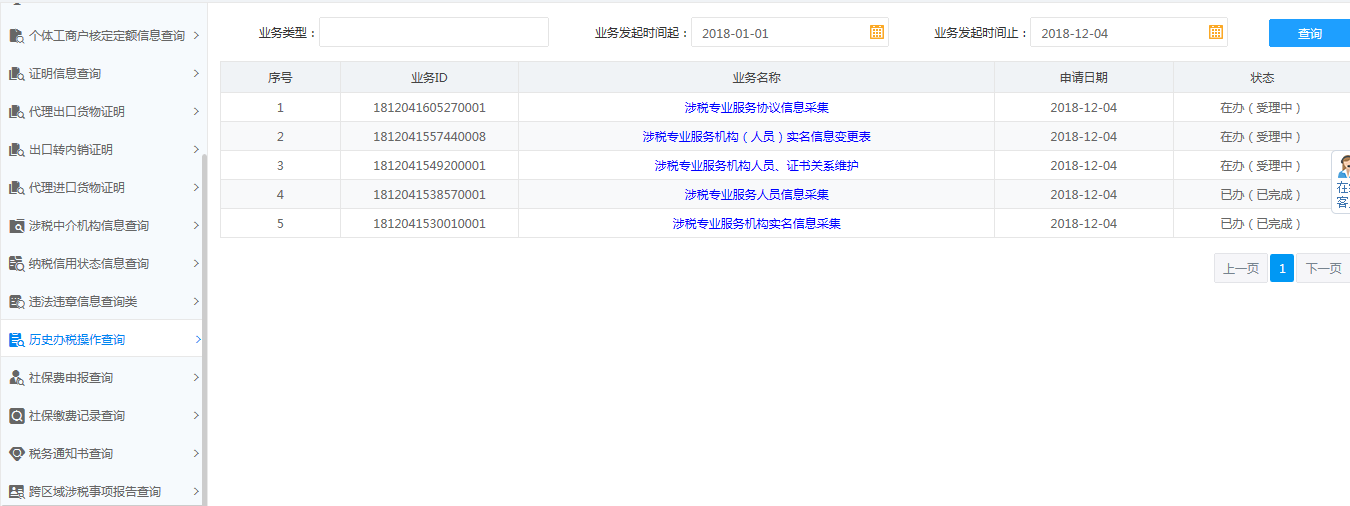Open 跨区域涉税事项报告查询 menu item
1350x506 pixels.
pyautogui.click(x=94, y=492)
